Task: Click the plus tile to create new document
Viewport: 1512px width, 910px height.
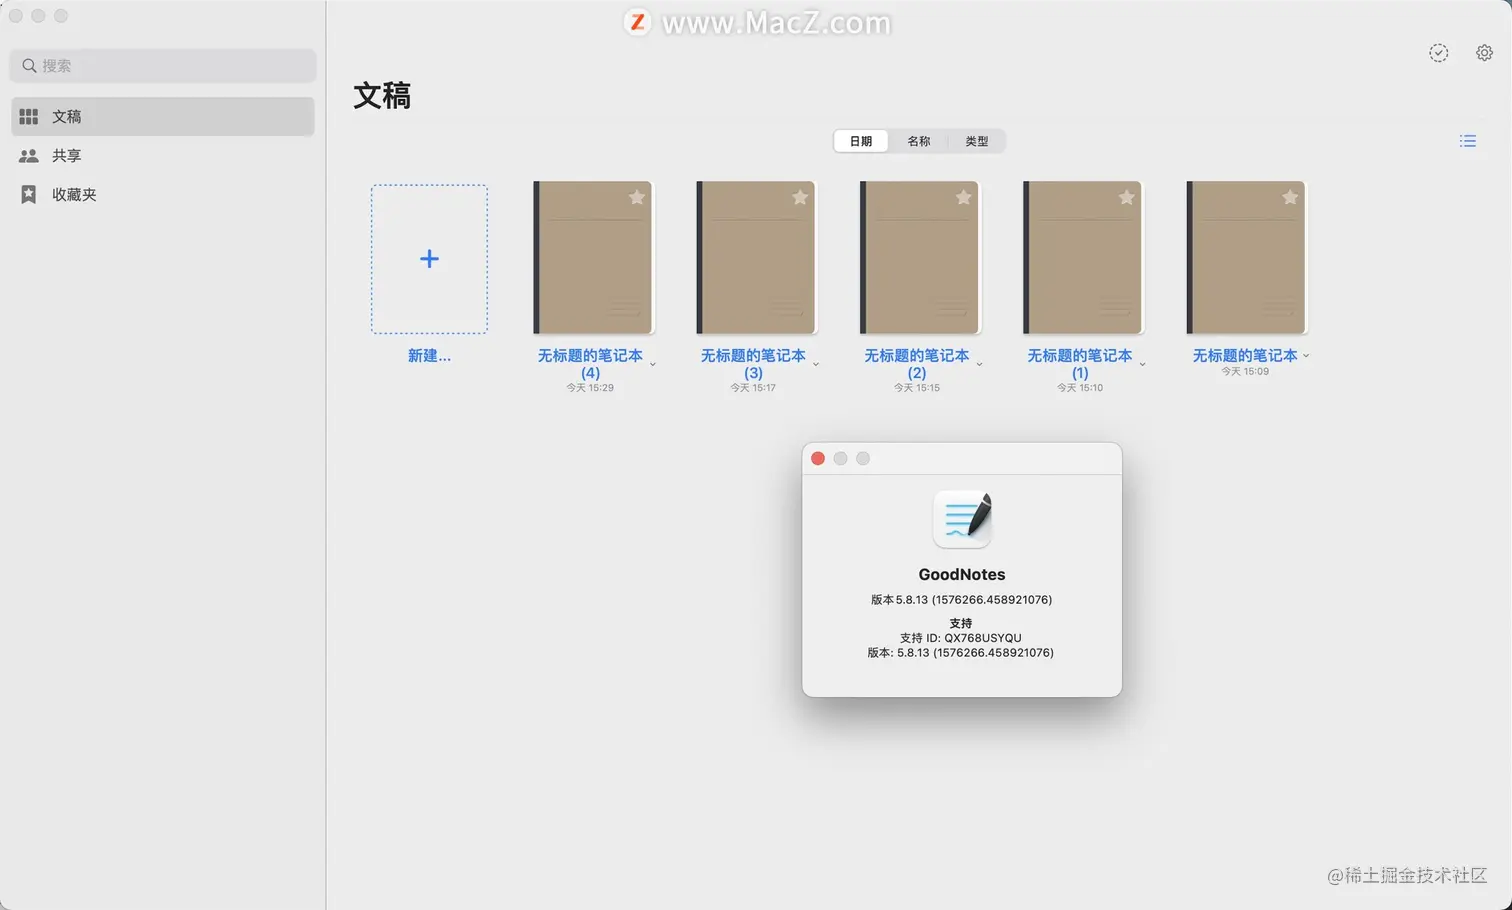Action: [429, 259]
